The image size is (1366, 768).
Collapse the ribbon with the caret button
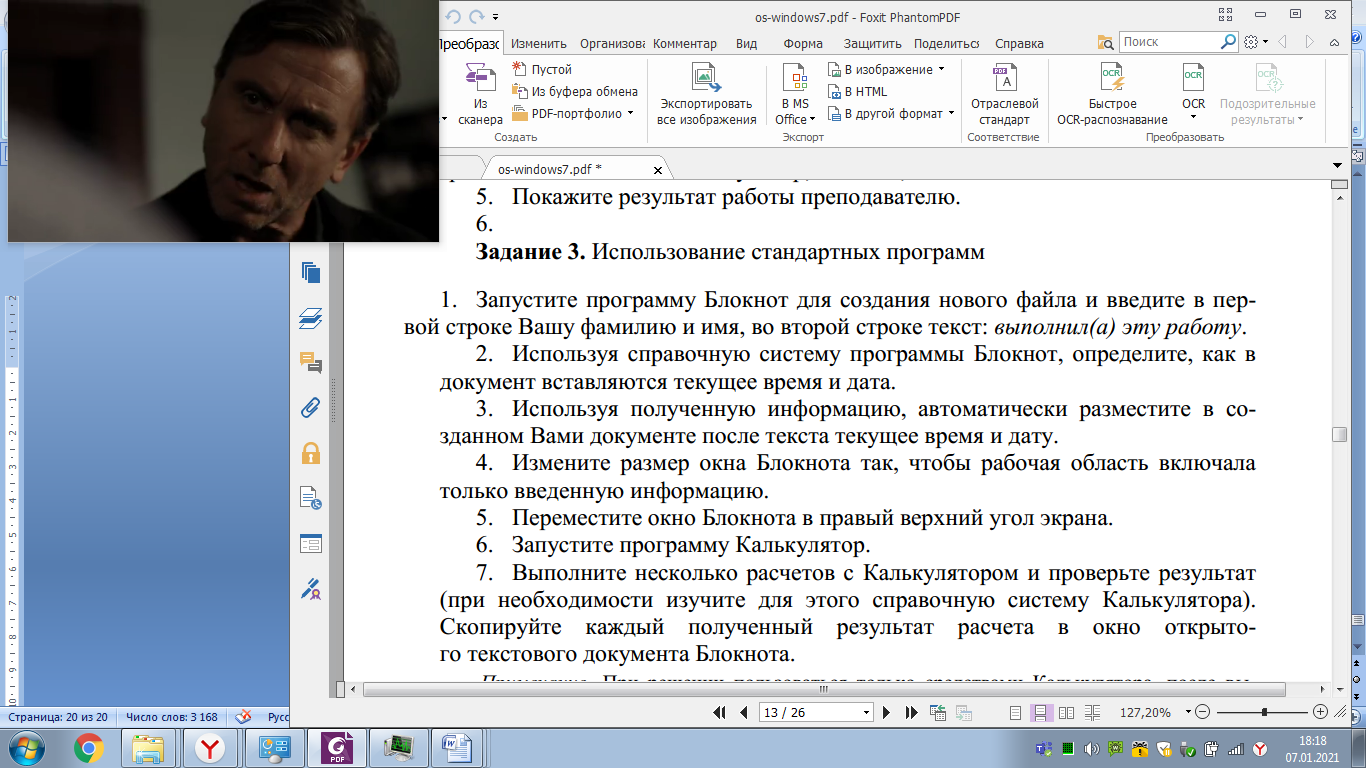click(x=1335, y=43)
